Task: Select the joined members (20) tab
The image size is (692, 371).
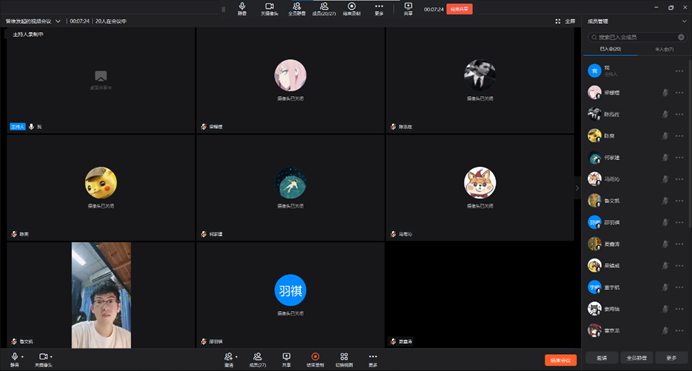Action: (x=610, y=49)
